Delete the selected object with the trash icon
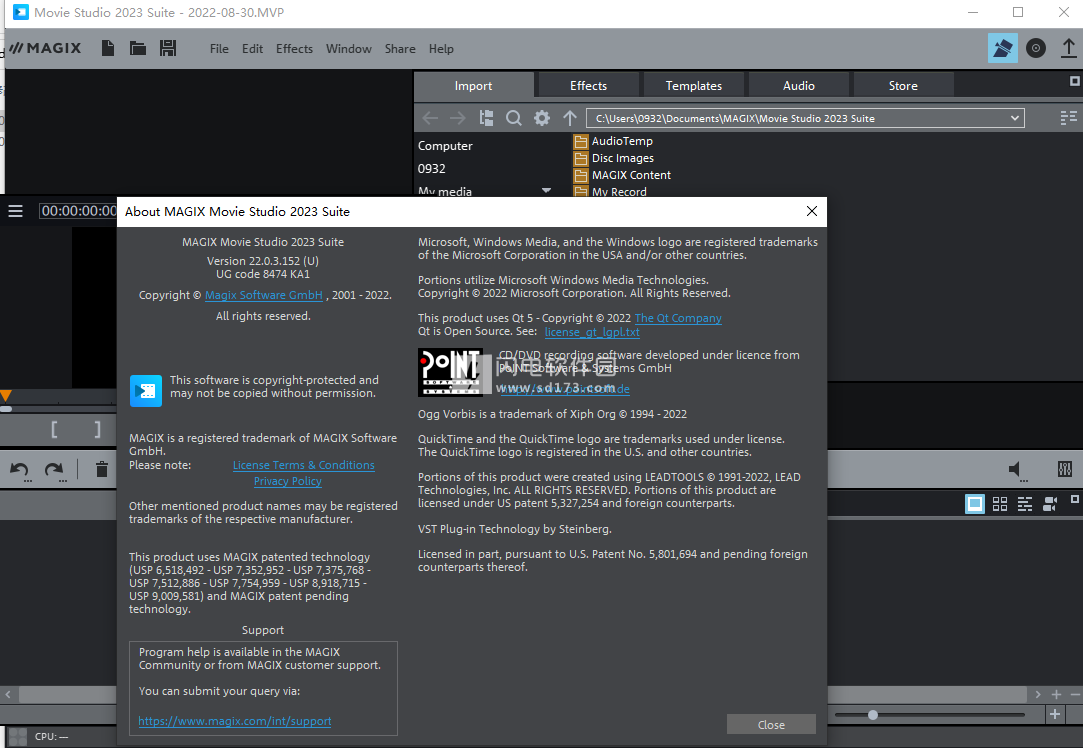The height and width of the screenshot is (748, 1083). (102, 470)
